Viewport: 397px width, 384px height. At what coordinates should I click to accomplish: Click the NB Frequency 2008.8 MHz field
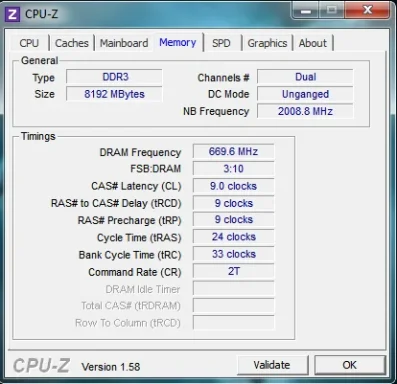305,111
